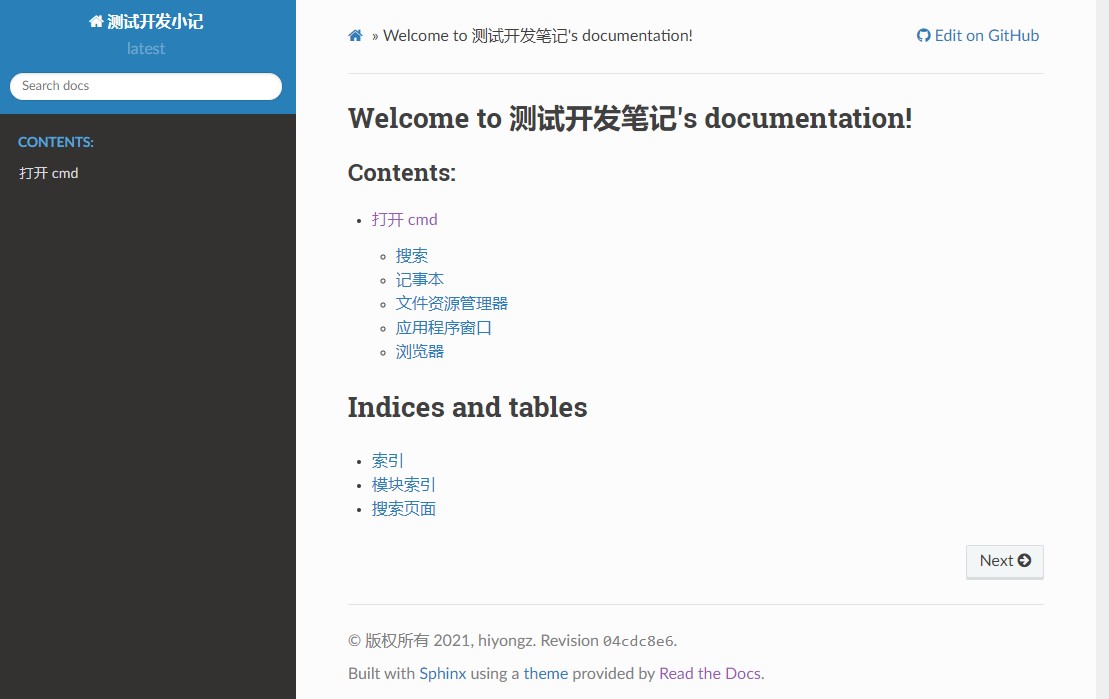Screen dimensions: 1109x699
Task: Open the 记事本 section link
Action: 419,279
